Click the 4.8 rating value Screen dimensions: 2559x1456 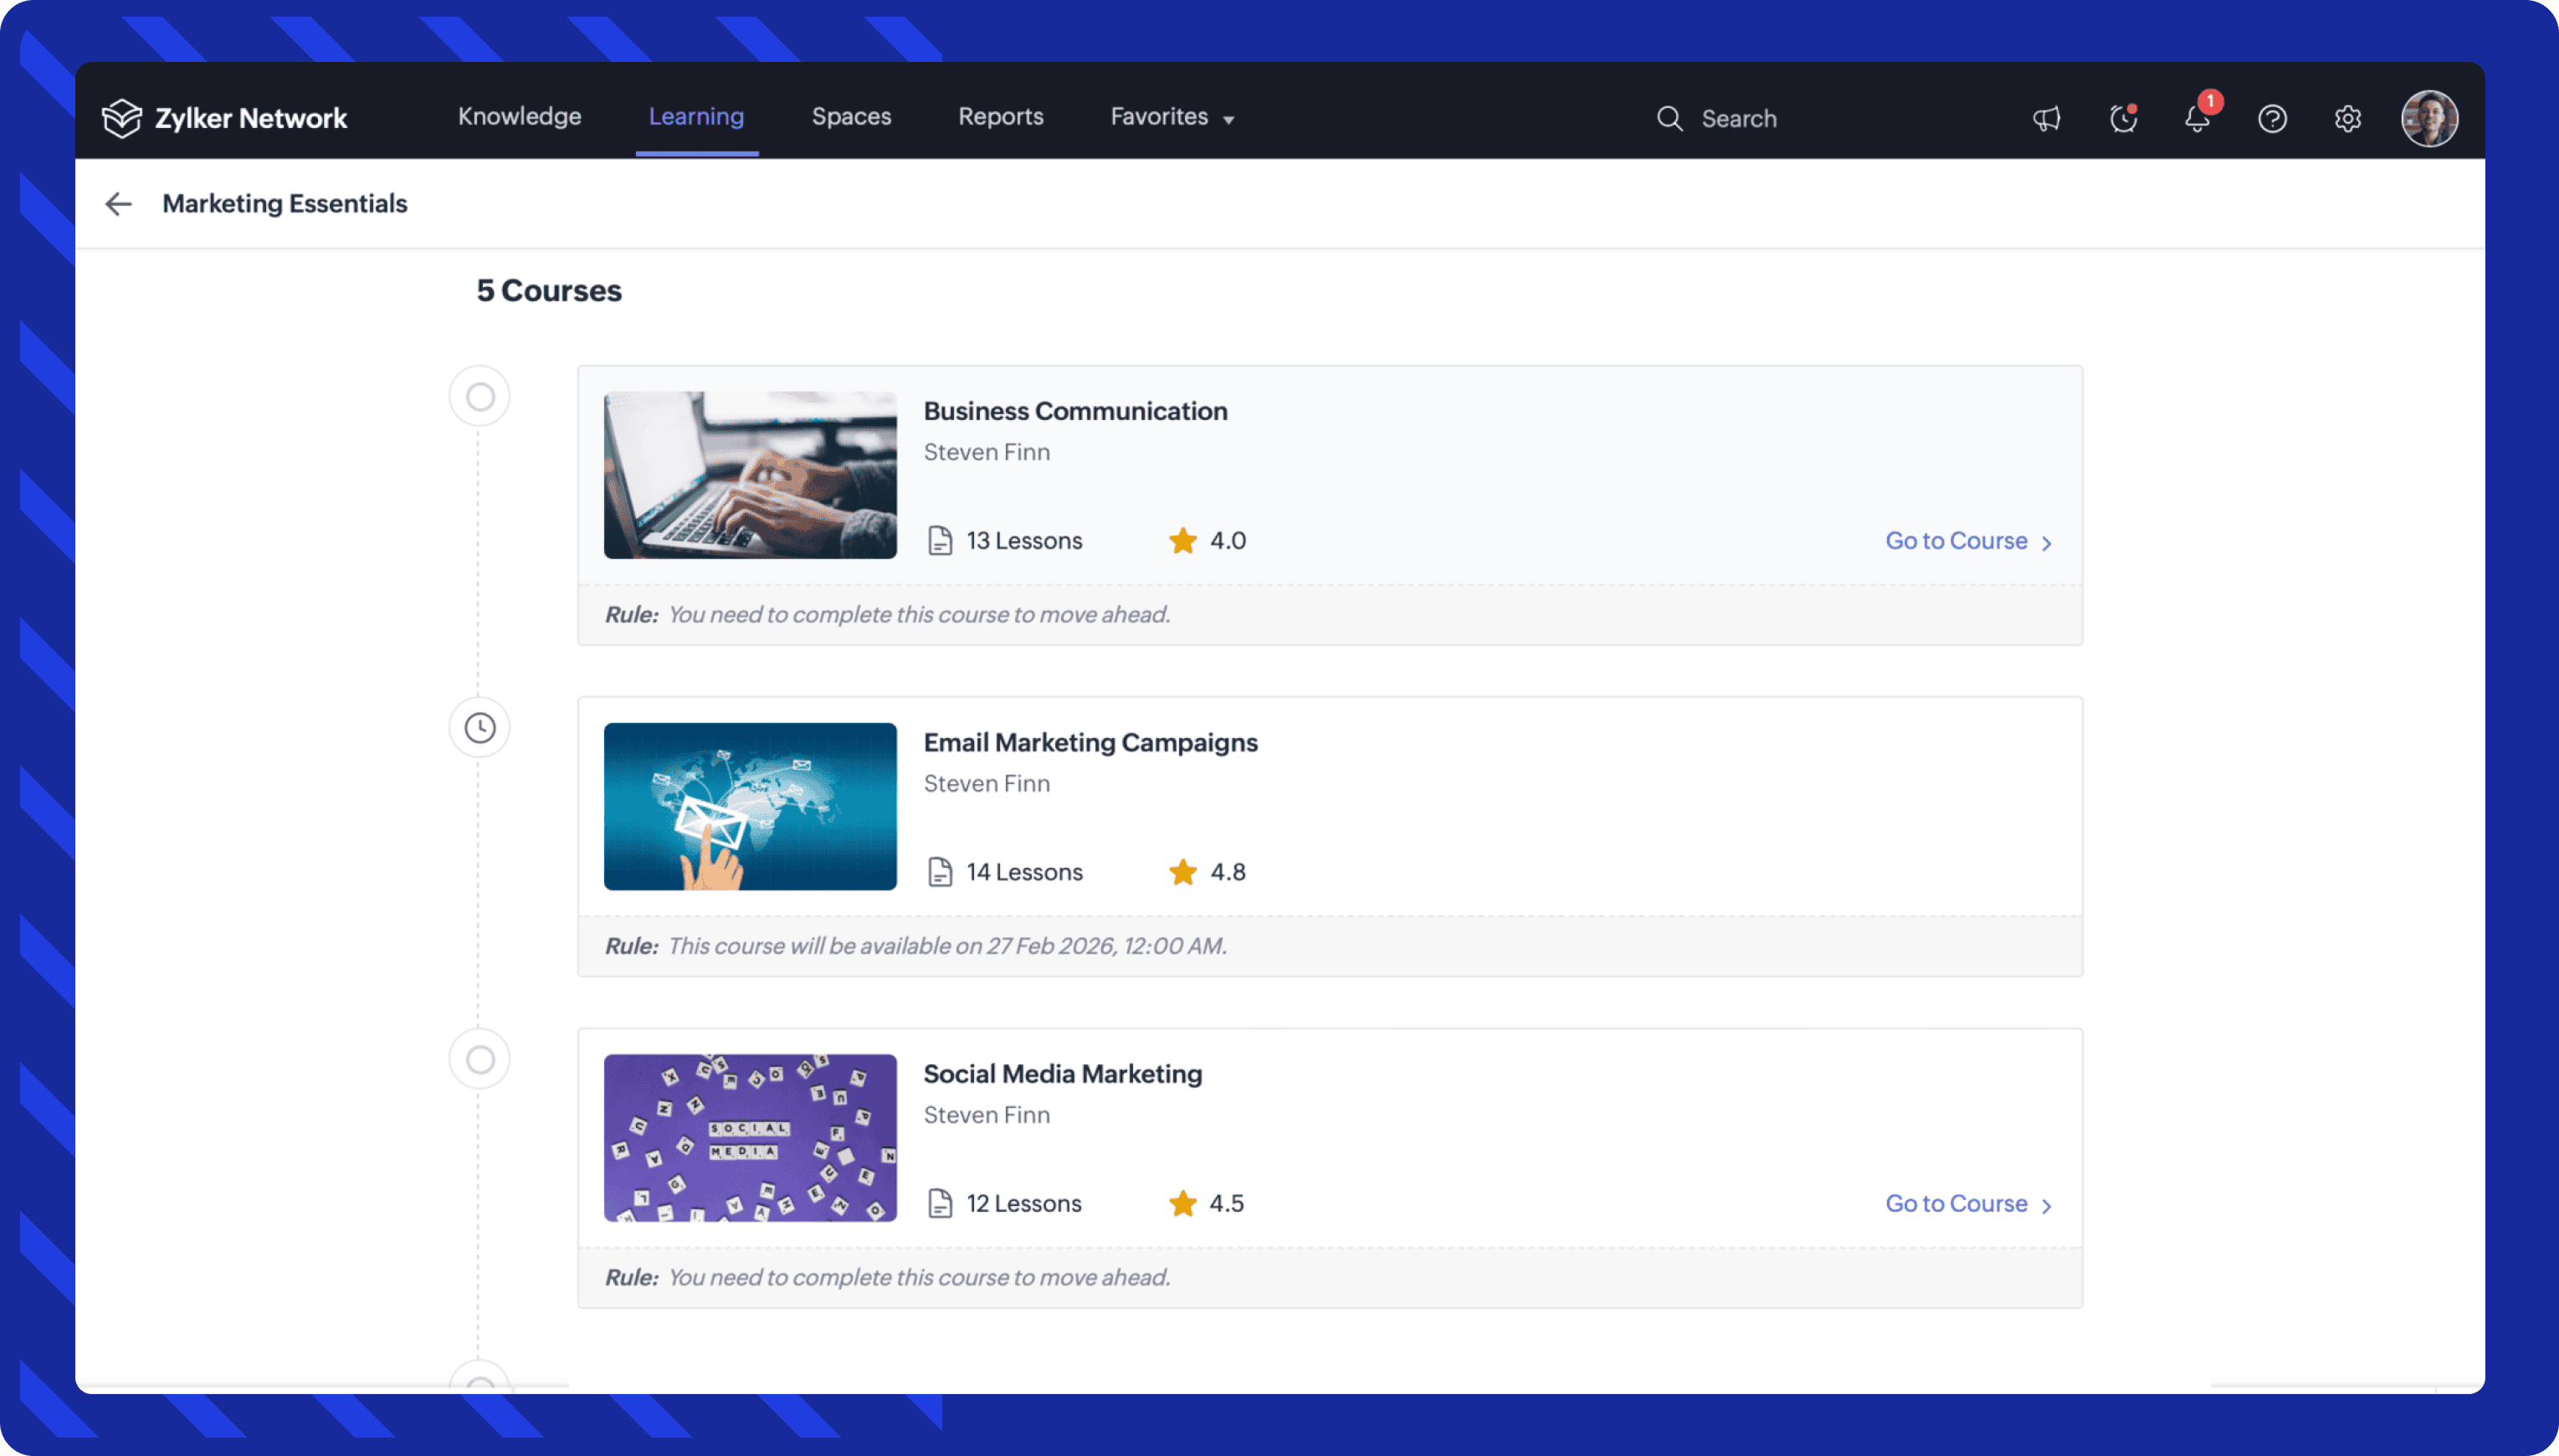pyautogui.click(x=1228, y=872)
